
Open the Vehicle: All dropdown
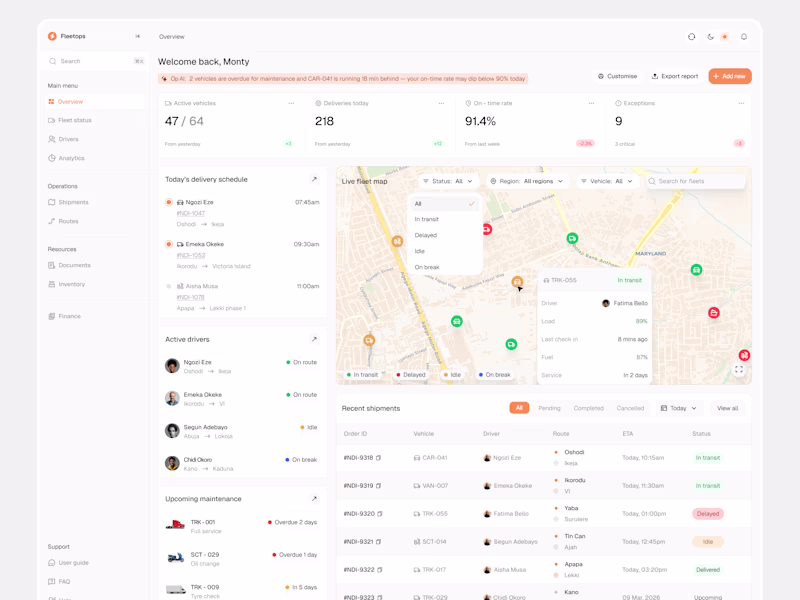607,181
